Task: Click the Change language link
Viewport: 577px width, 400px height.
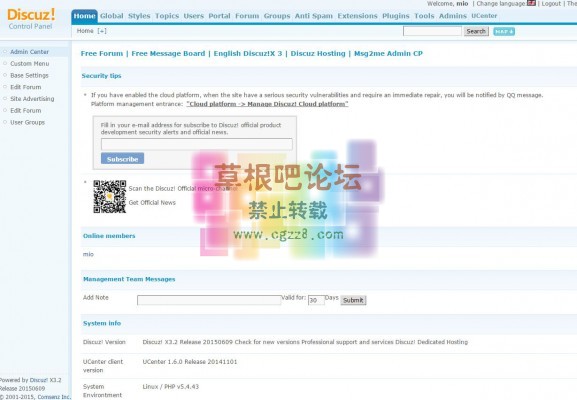Action: tap(501, 4)
